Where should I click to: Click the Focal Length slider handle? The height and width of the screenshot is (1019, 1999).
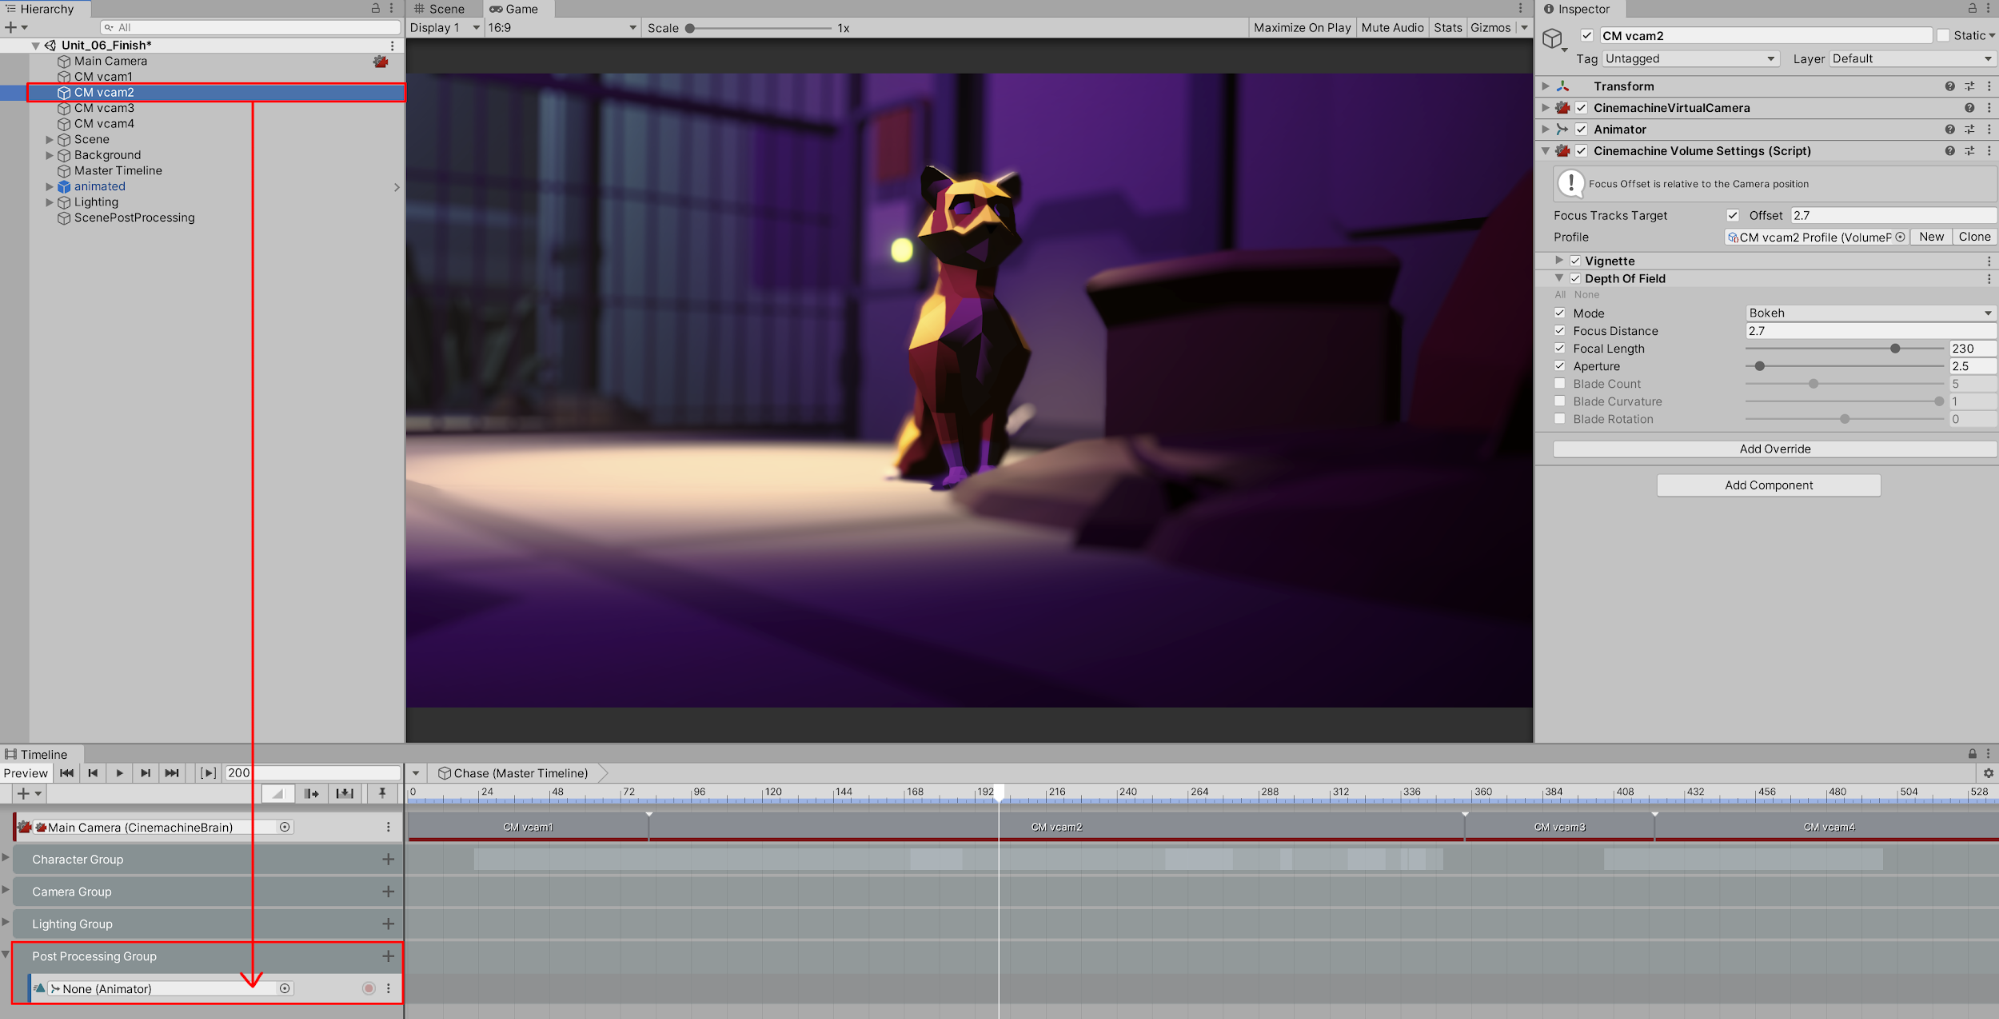click(1895, 349)
